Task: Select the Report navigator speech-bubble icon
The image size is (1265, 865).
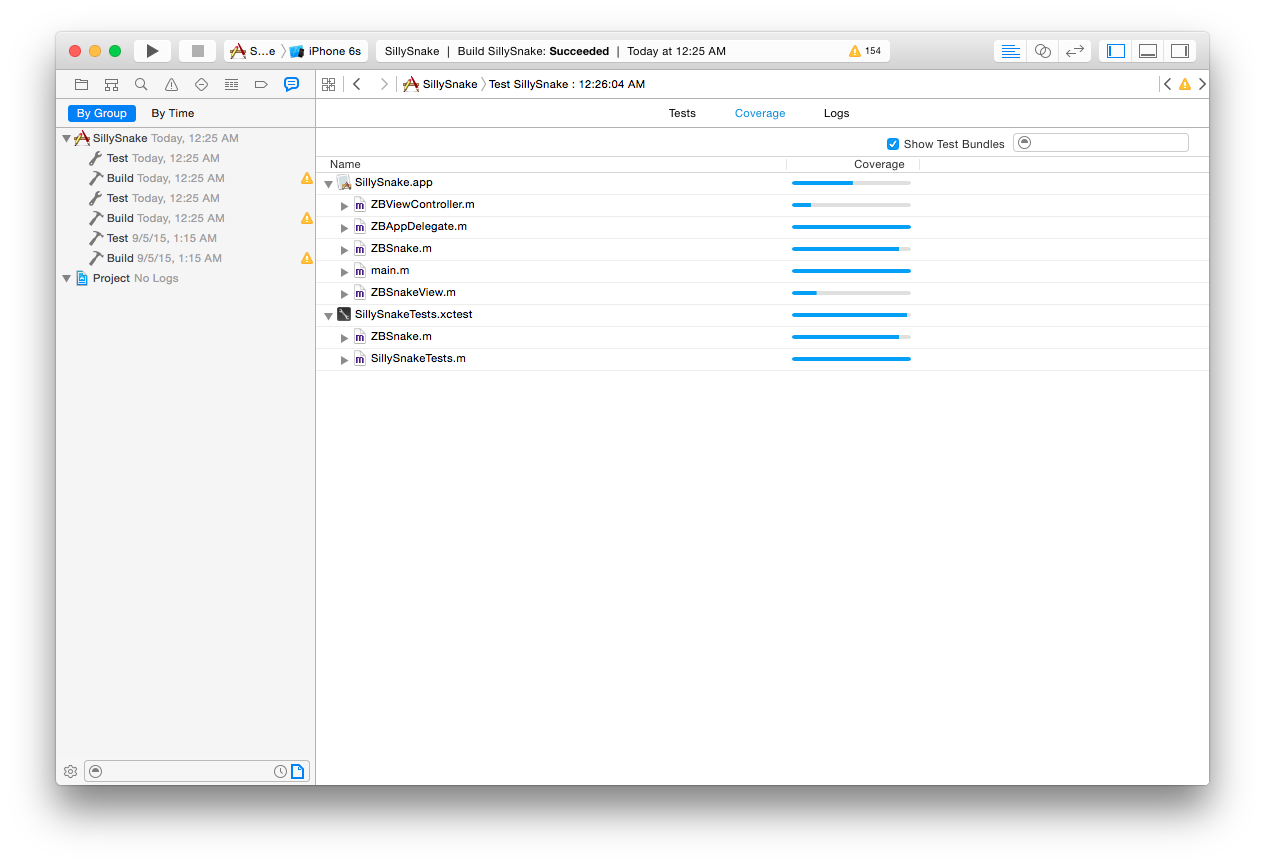Action: pos(291,85)
